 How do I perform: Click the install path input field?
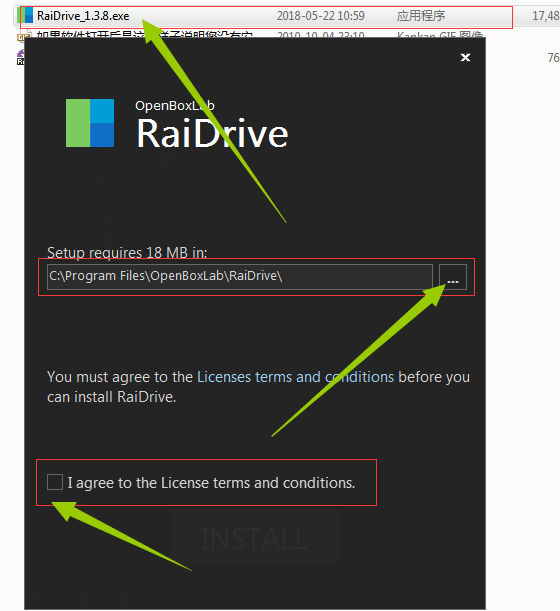click(240, 277)
